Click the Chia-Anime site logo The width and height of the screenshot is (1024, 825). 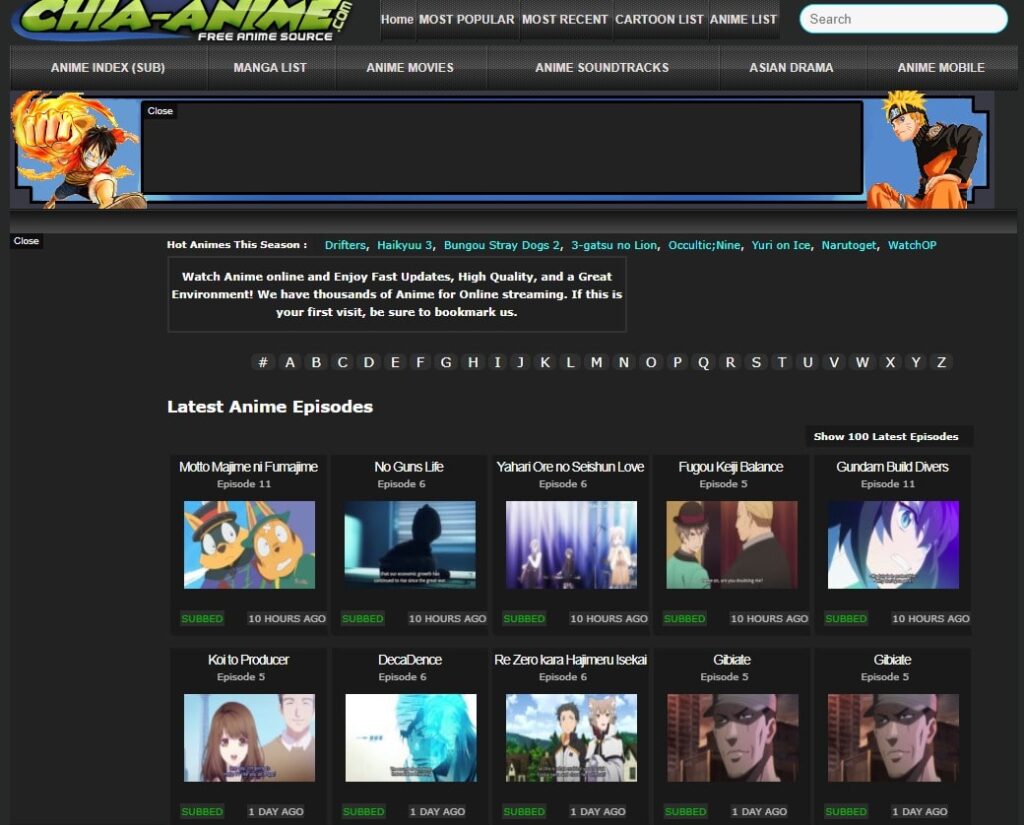point(185,20)
